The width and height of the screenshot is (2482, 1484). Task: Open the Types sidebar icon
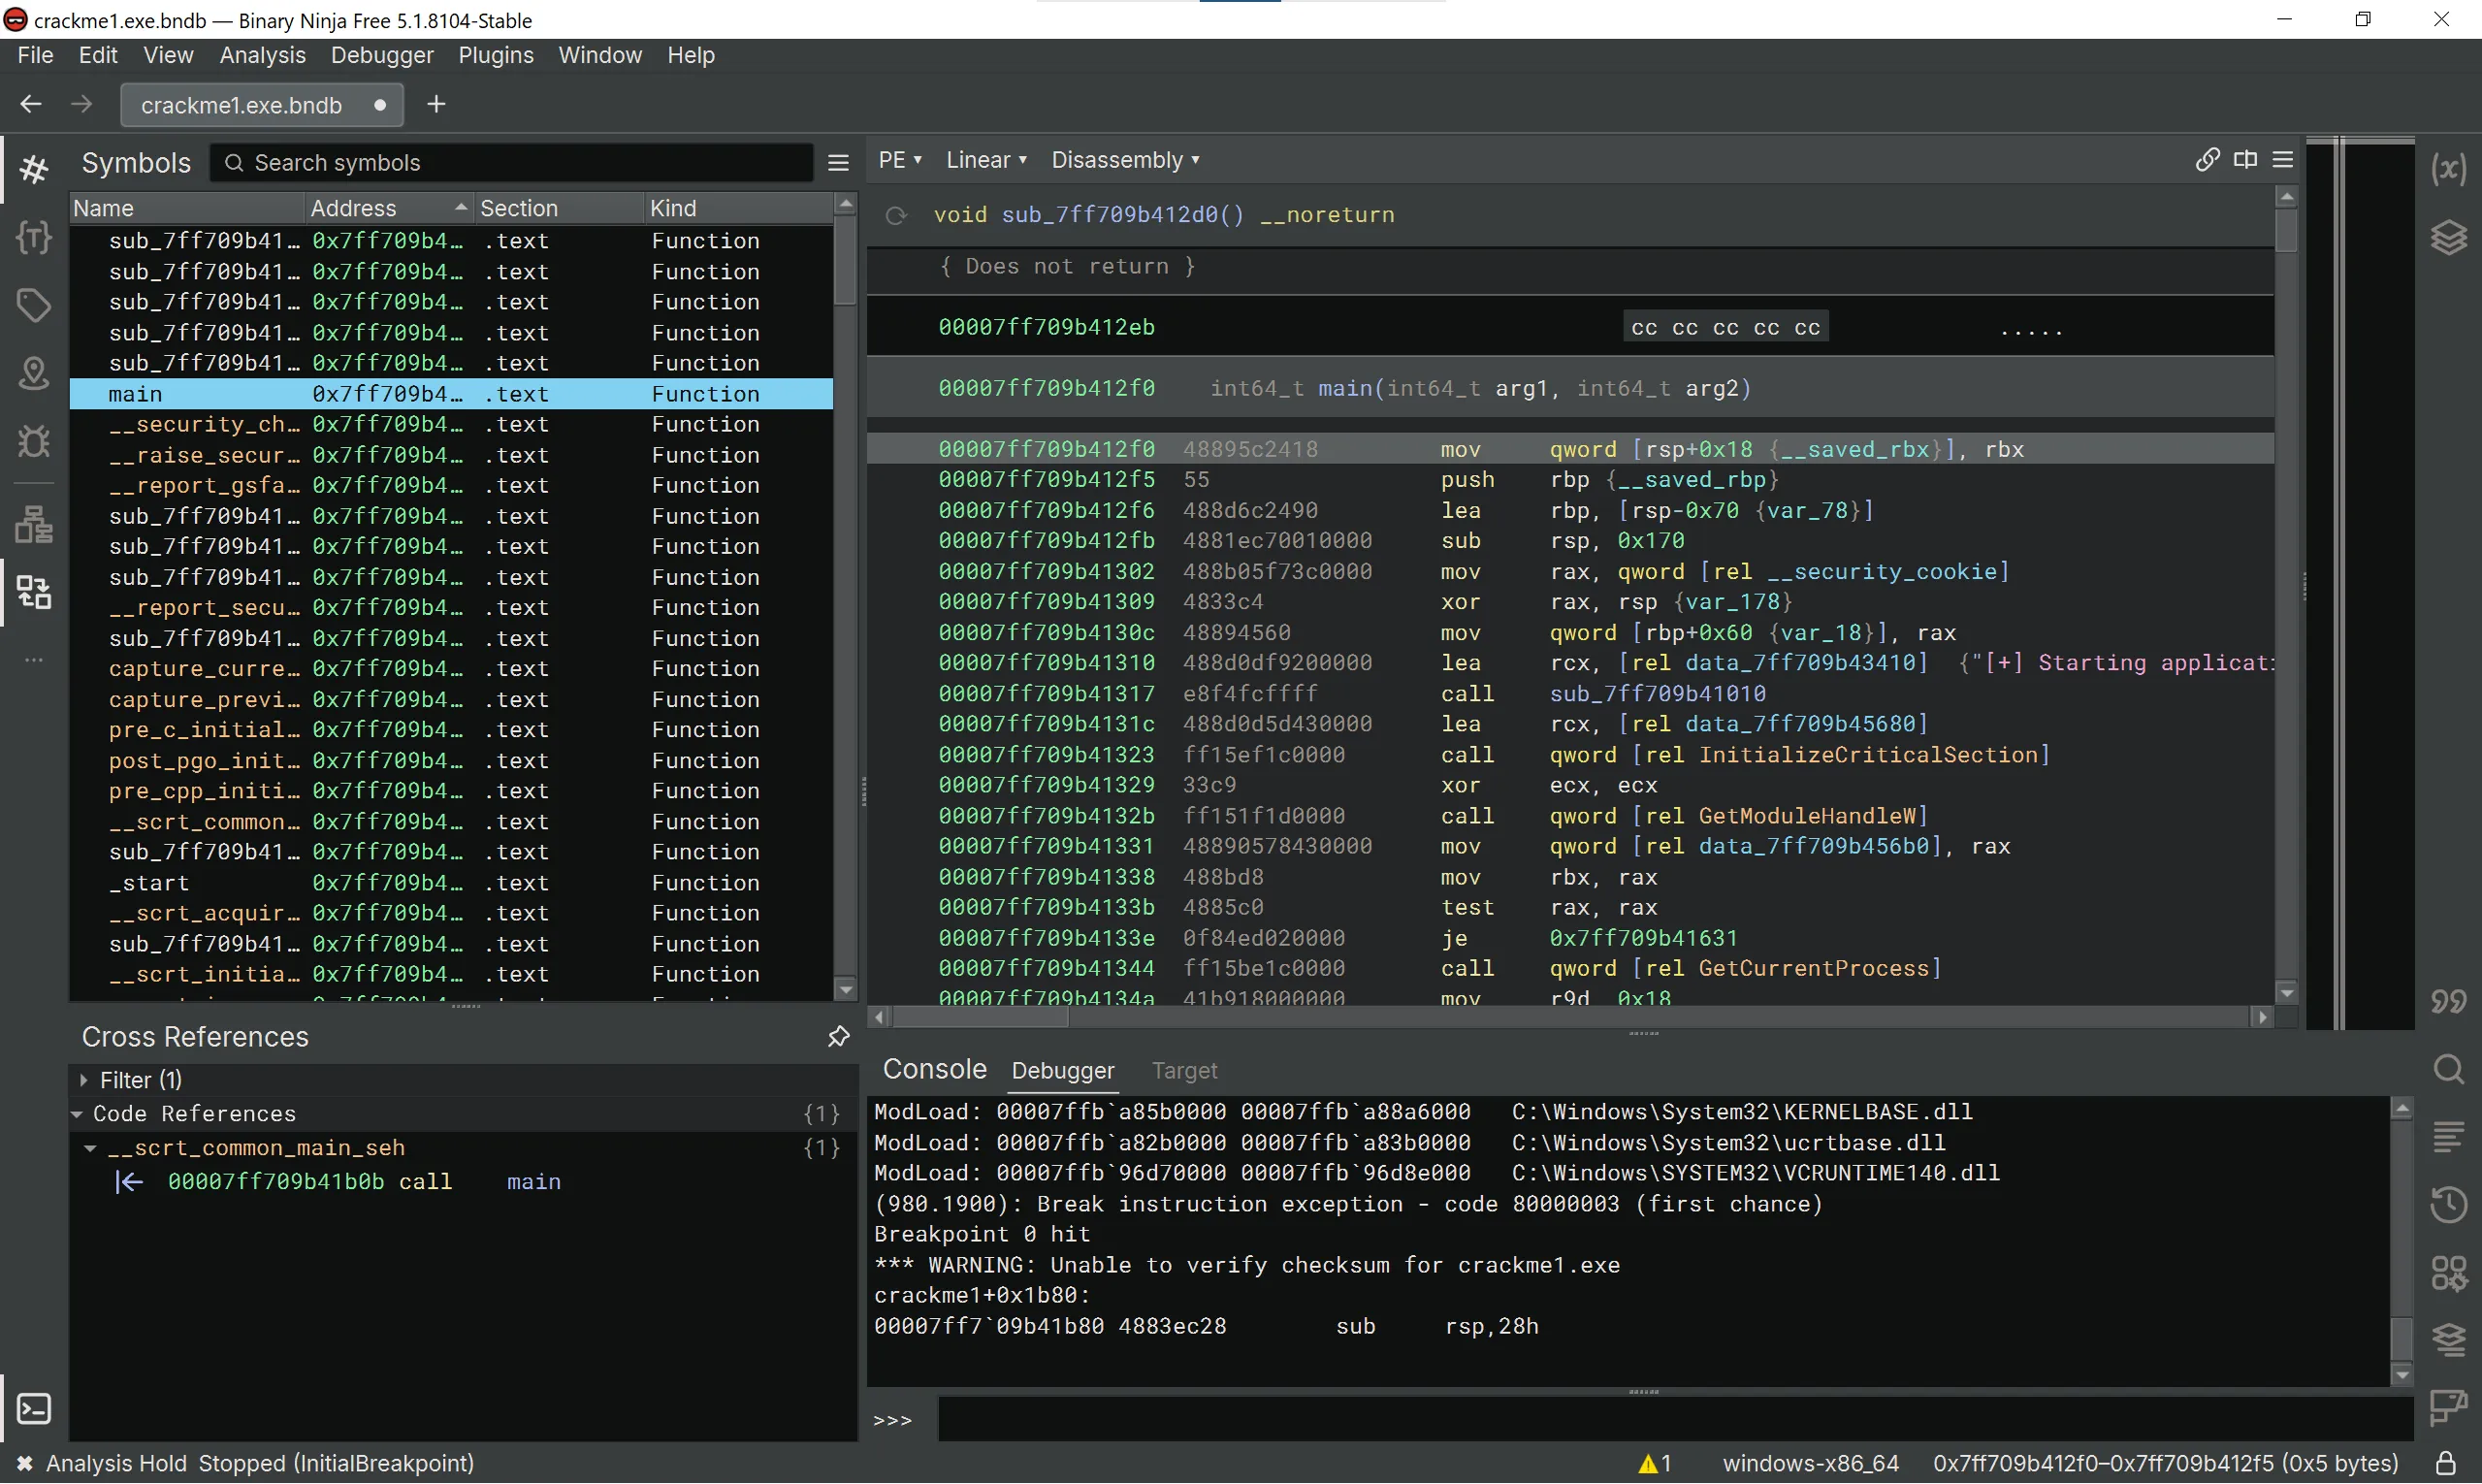[x=34, y=237]
